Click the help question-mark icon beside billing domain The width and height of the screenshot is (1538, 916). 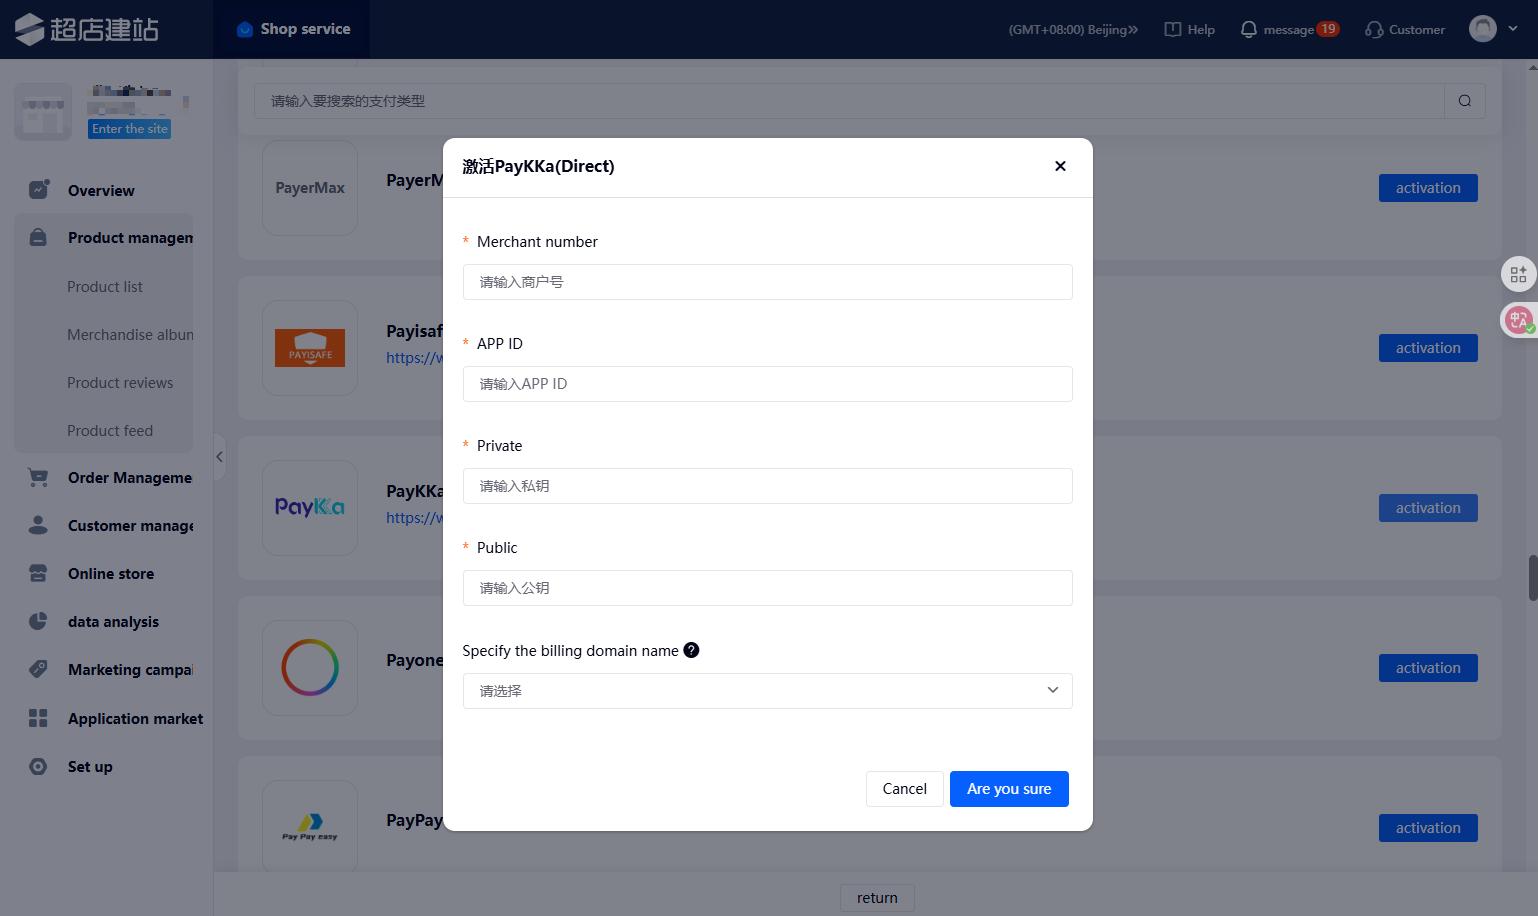[x=691, y=650]
